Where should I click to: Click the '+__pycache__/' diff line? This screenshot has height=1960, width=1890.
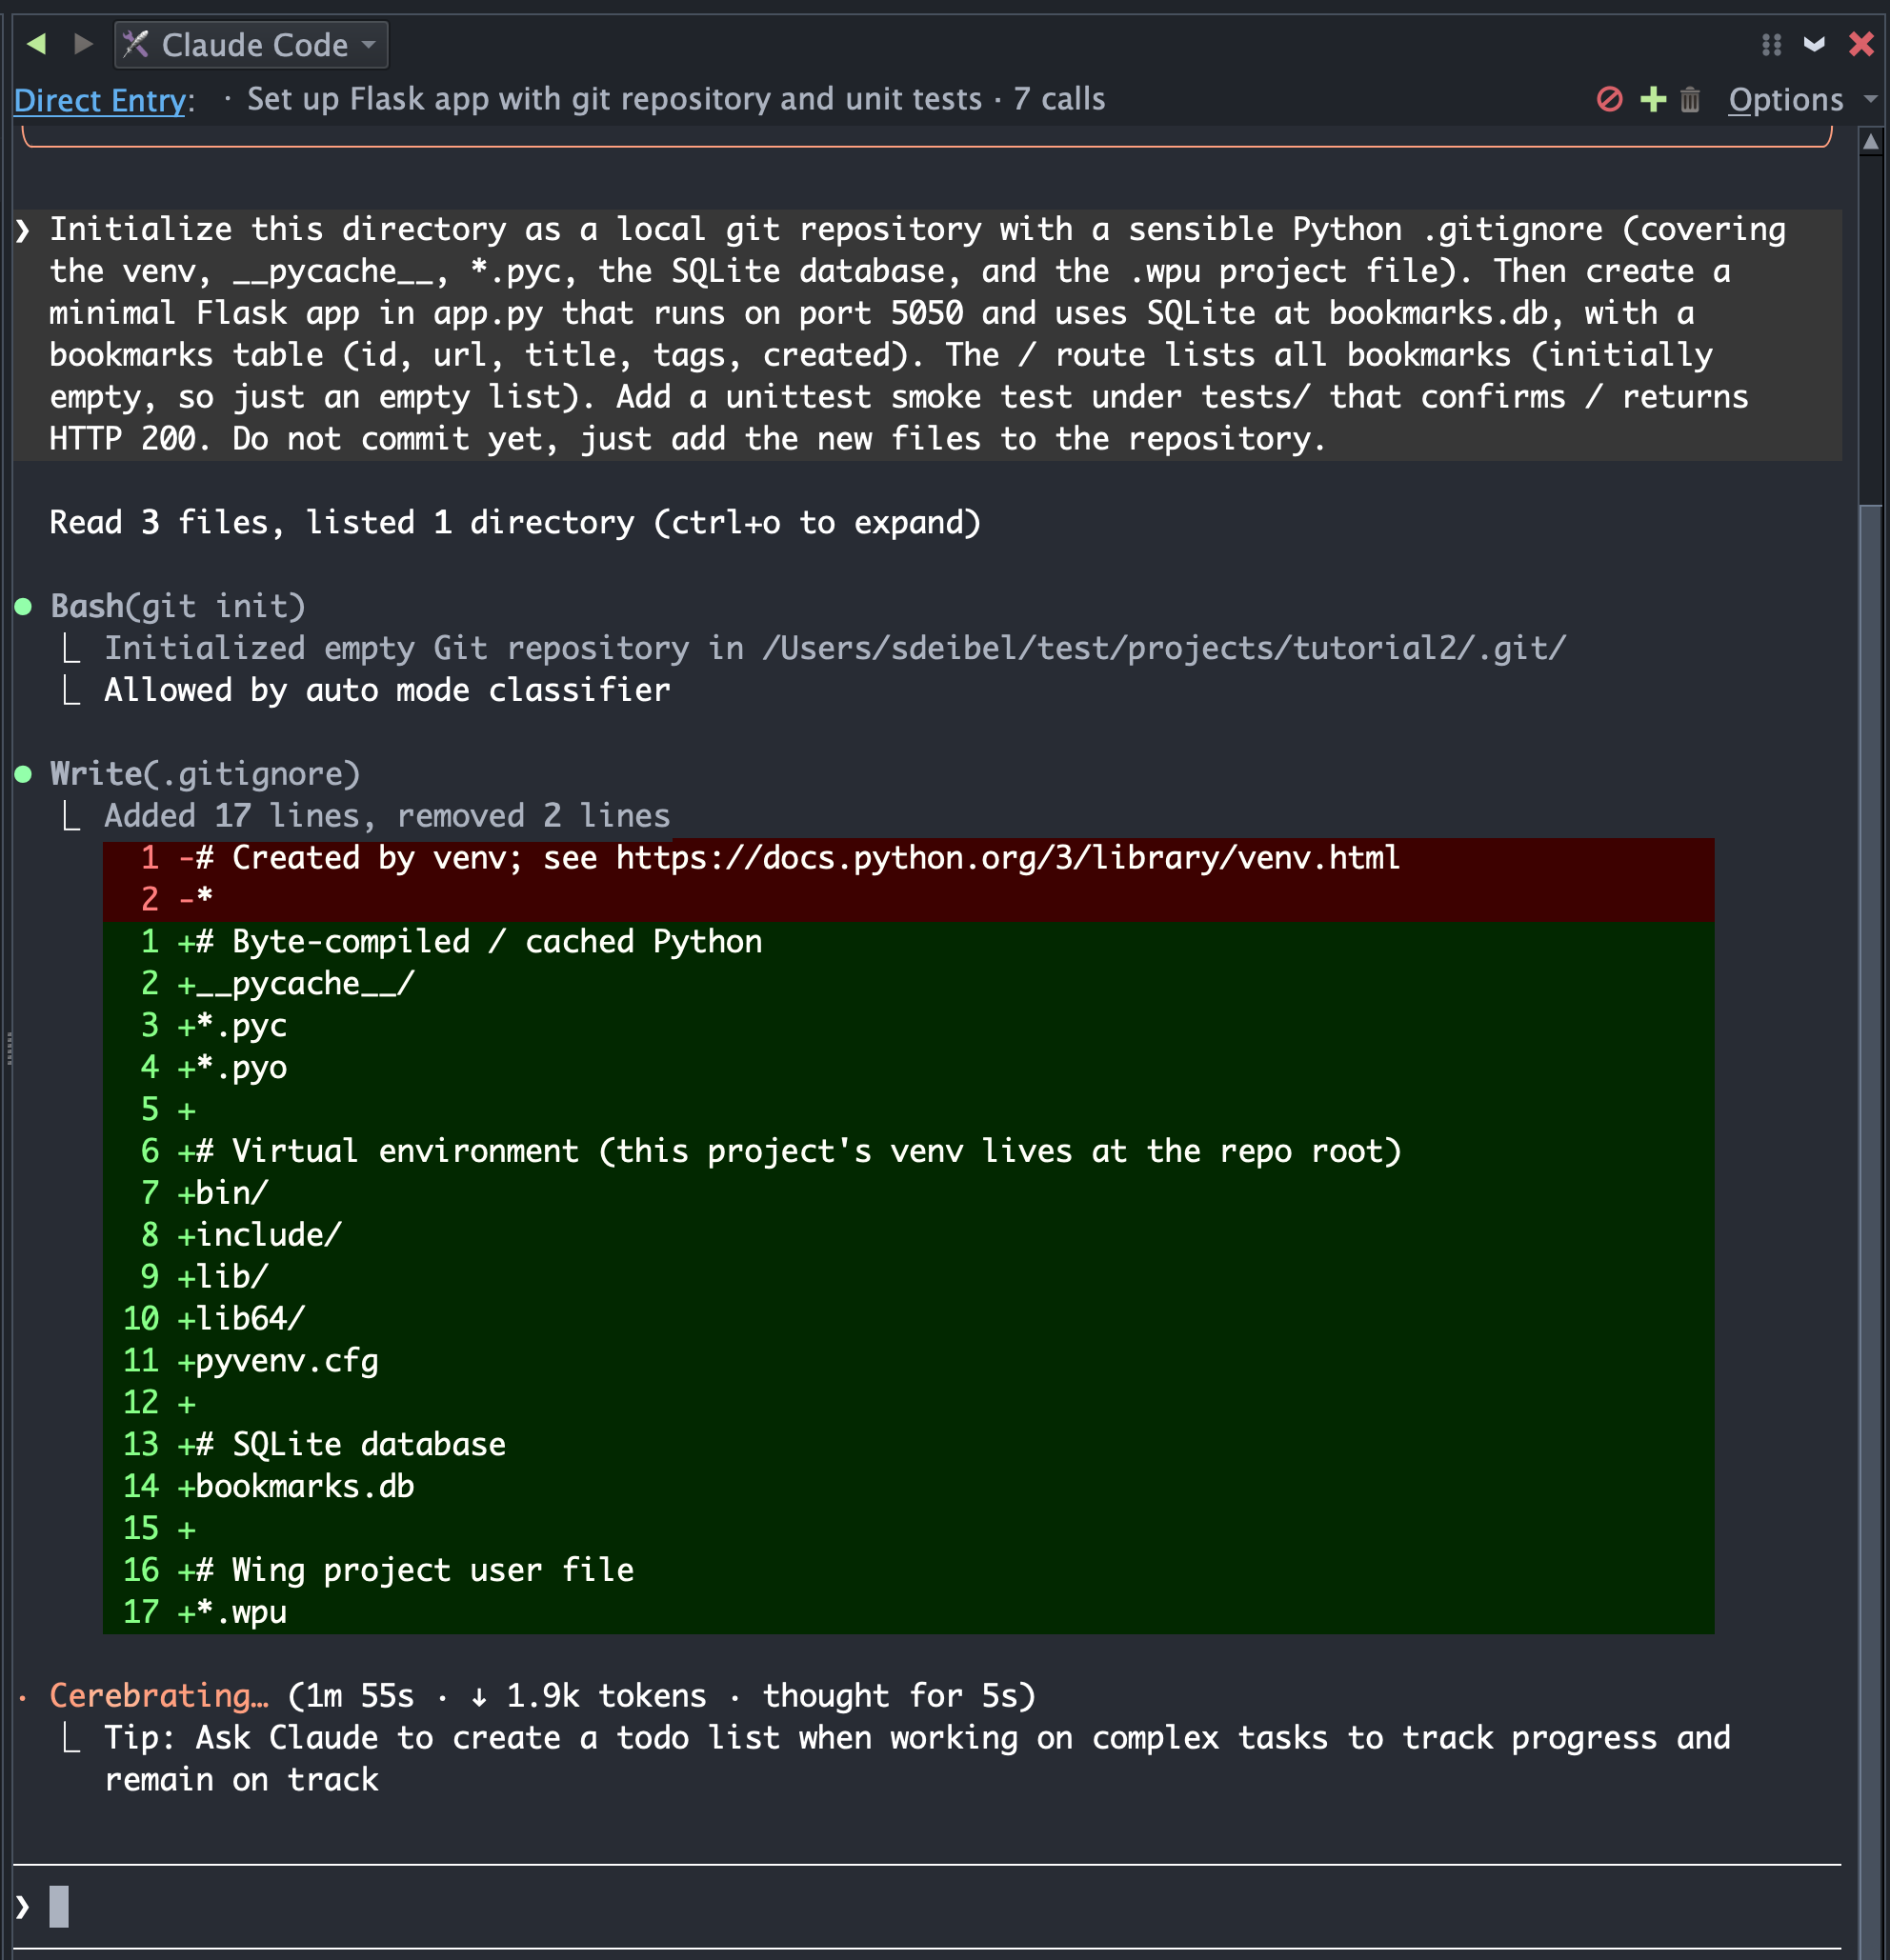click(x=908, y=984)
